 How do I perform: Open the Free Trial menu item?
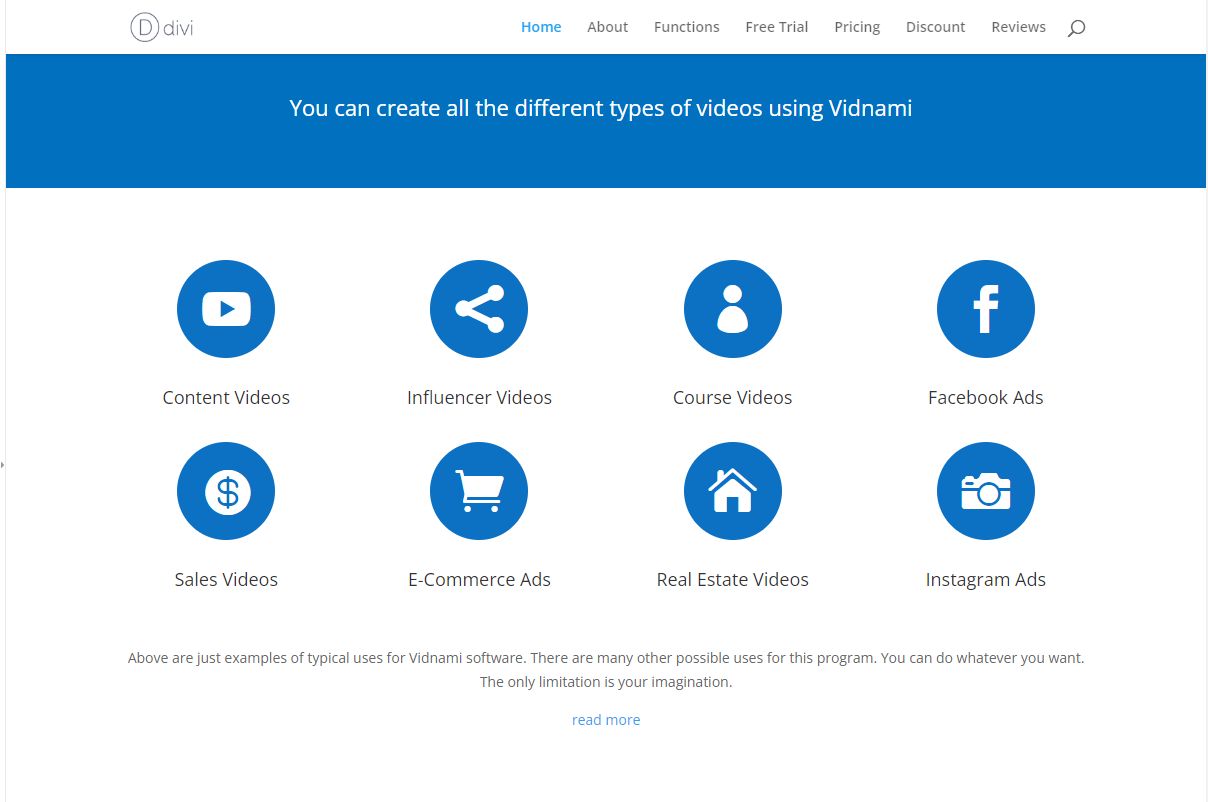777,27
